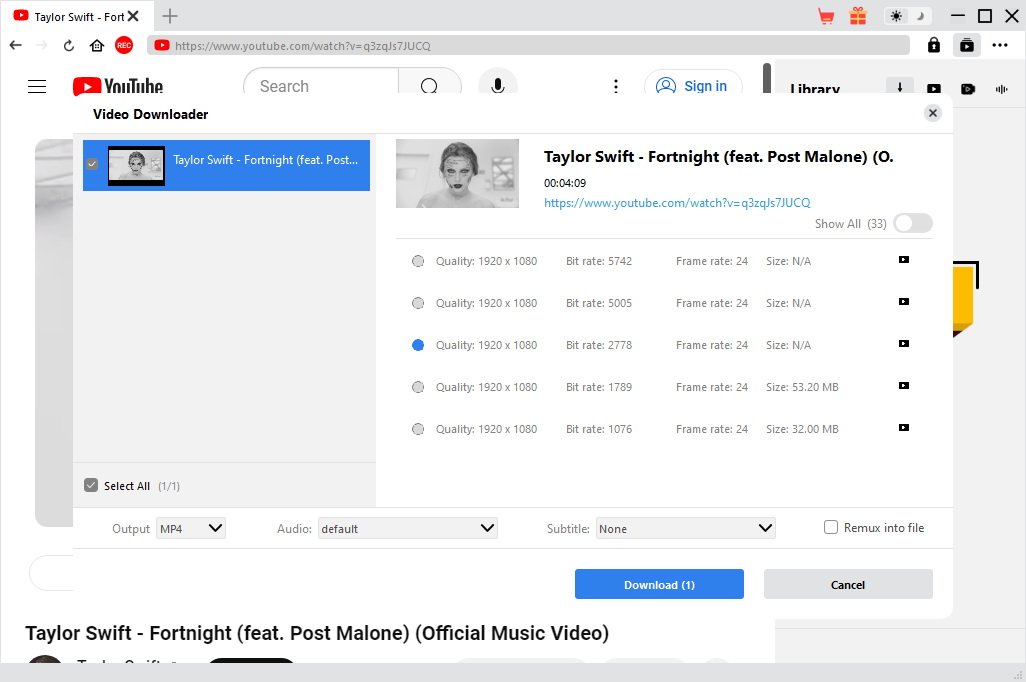
Task: Click the forward navigation arrow
Action: pos(41,45)
